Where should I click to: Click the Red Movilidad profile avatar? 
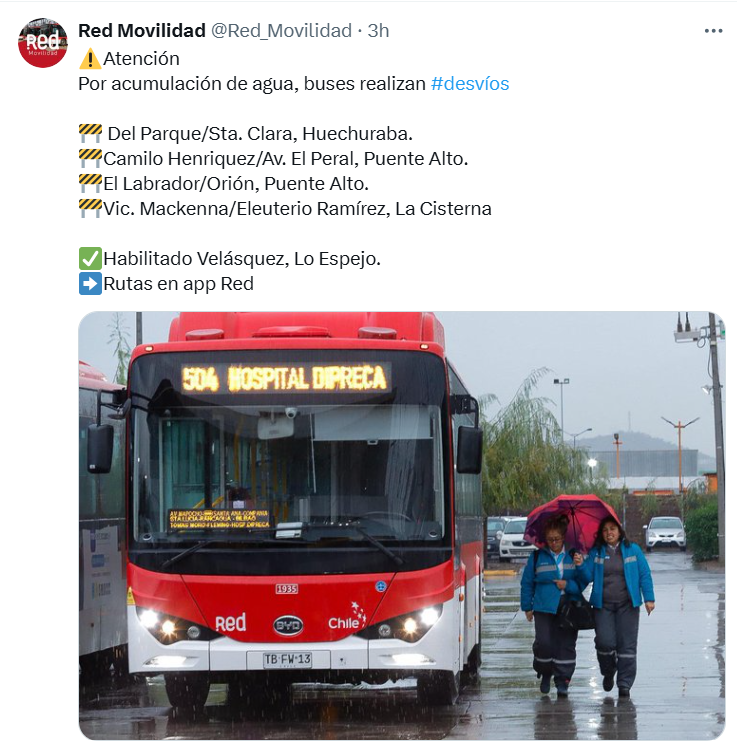point(43,43)
